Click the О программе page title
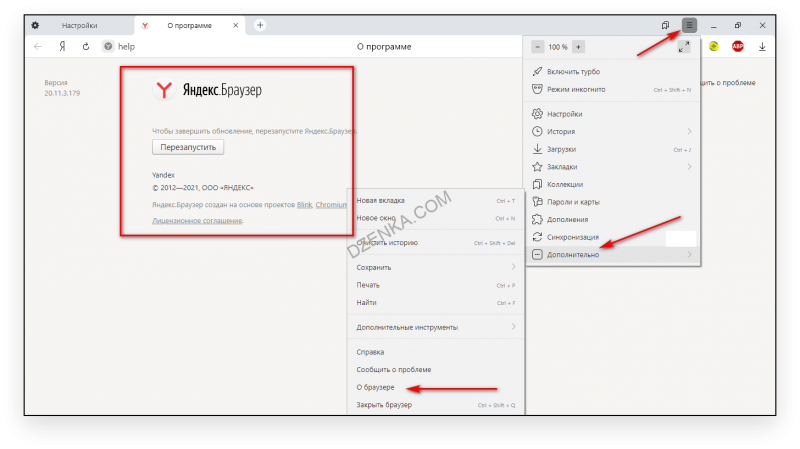 pyautogui.click(x=384, y=46)
